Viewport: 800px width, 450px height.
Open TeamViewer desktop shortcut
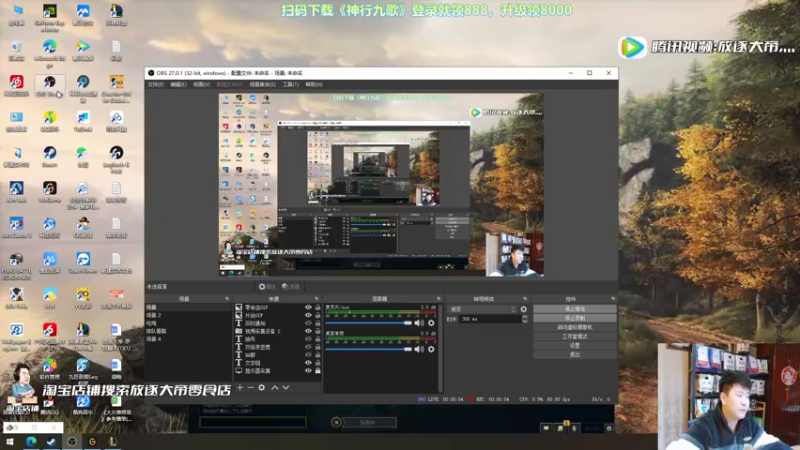[83, 263]
